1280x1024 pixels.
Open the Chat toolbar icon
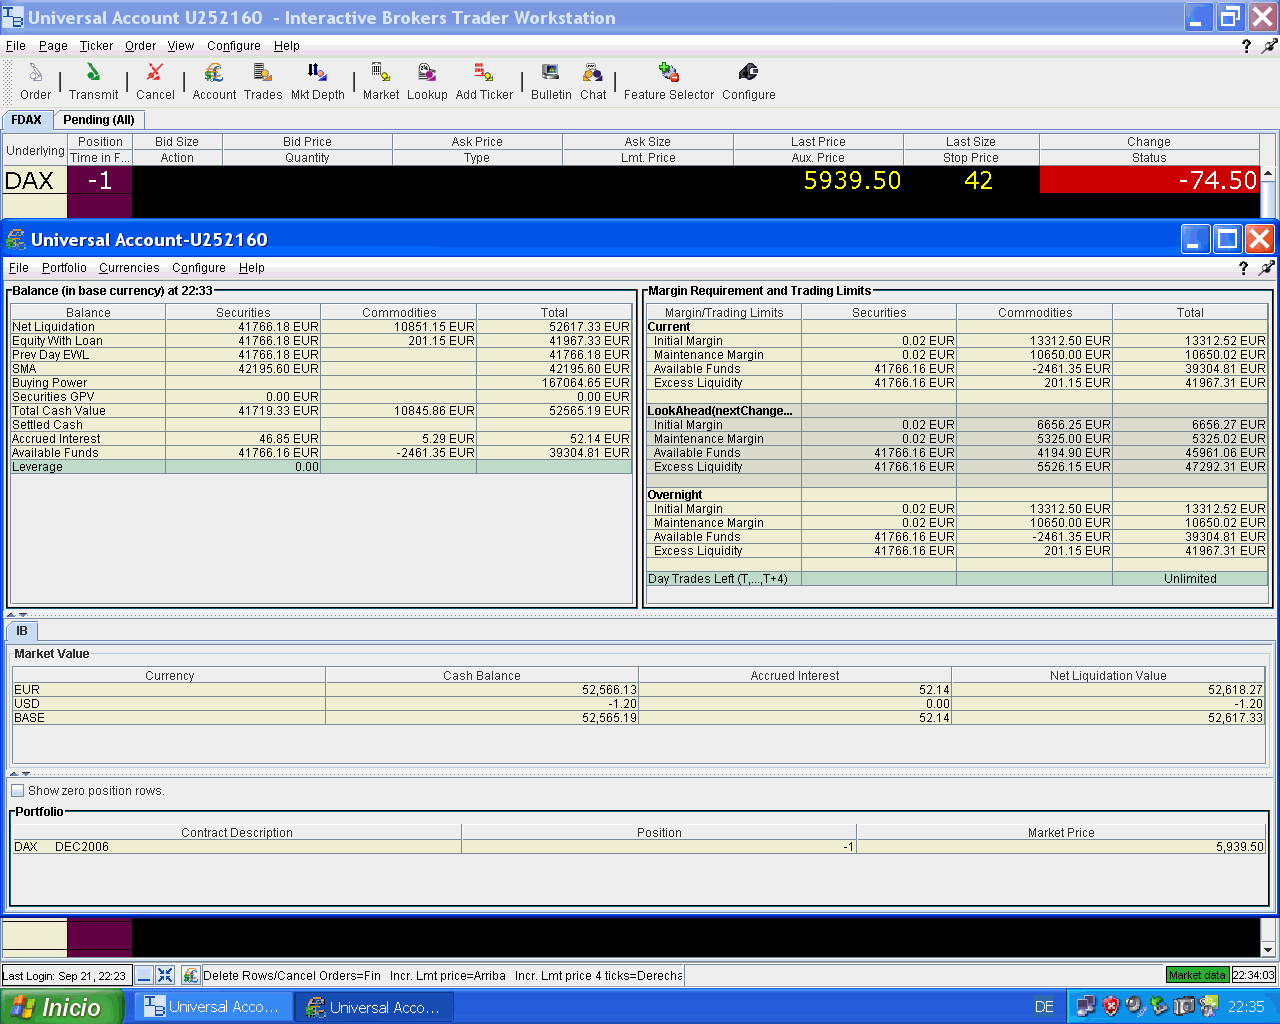593,81
